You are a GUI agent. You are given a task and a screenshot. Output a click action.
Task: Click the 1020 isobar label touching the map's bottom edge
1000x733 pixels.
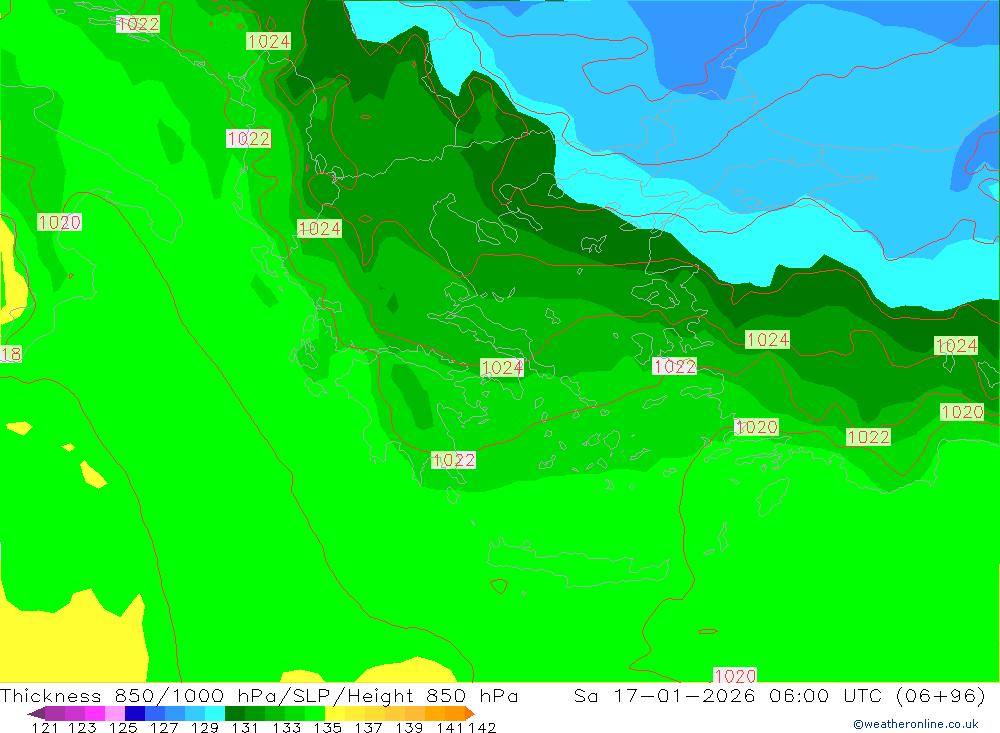pos(735,676)
